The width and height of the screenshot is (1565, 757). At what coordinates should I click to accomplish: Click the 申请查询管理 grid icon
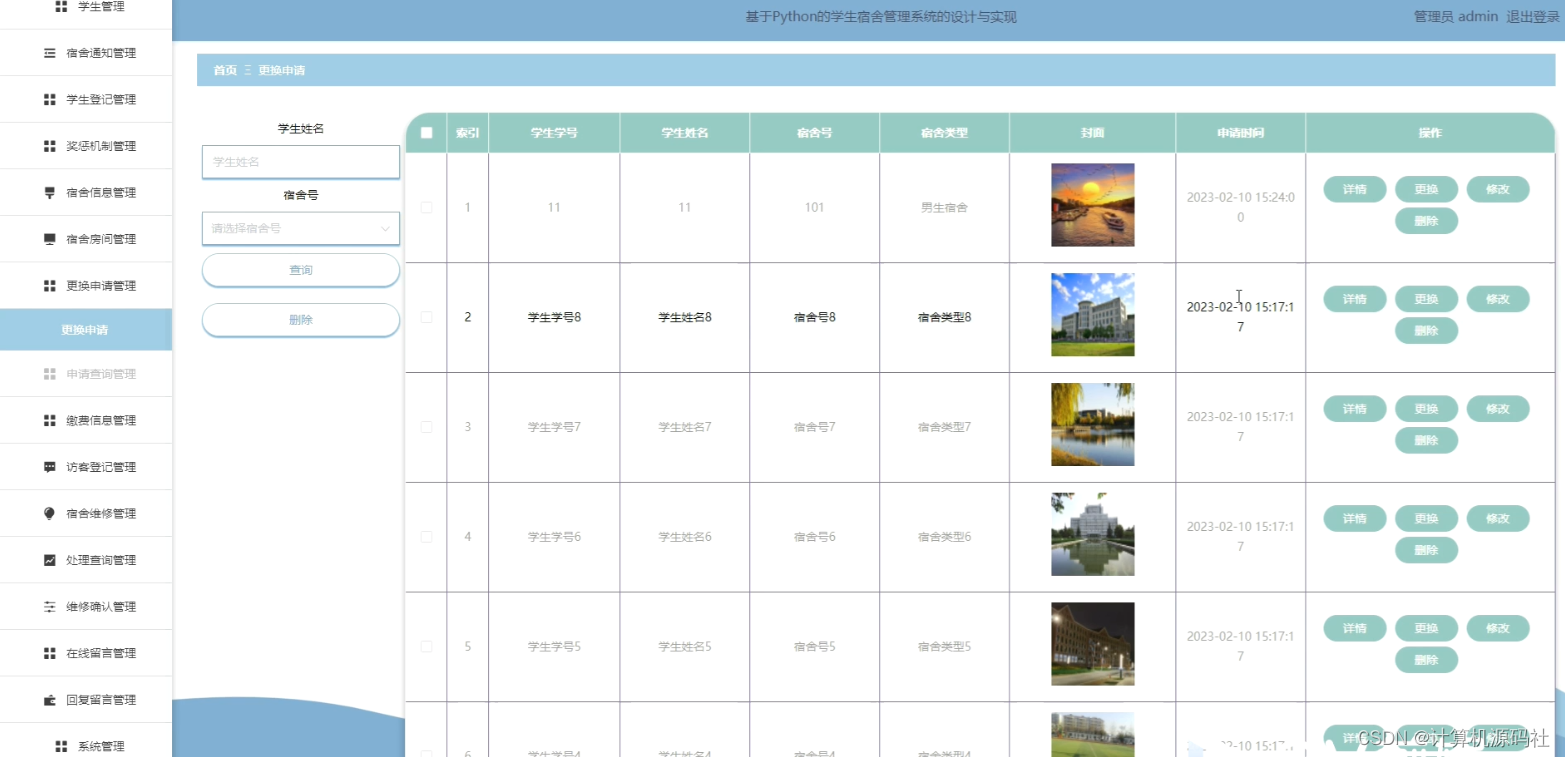point(50,374)
